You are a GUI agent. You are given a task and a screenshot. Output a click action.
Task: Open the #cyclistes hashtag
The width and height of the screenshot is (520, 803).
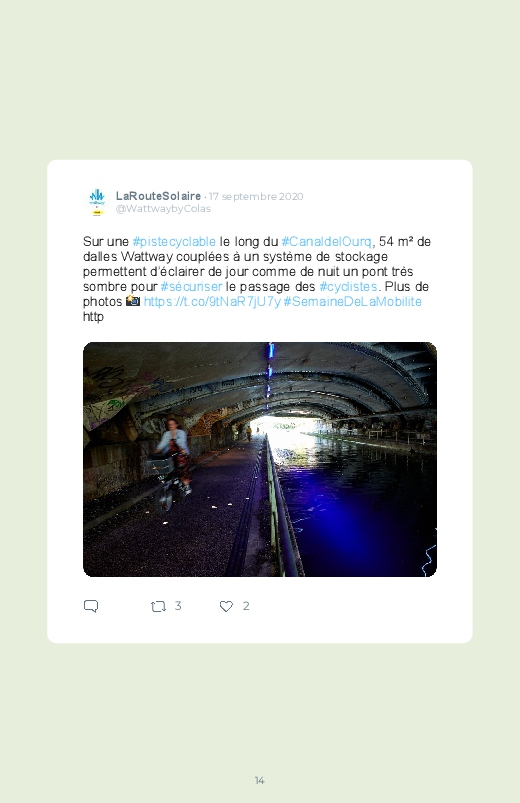point(348,286)
